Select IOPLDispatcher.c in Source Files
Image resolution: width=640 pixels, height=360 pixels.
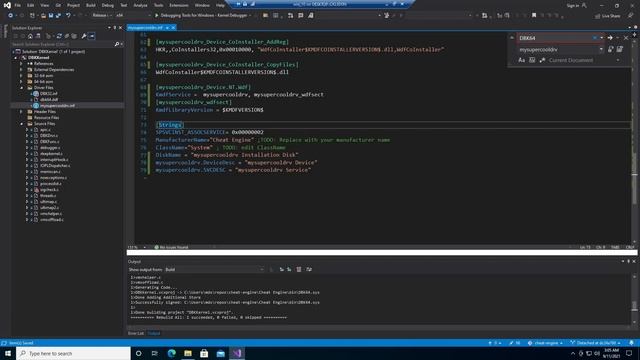pyautogui.click(x=55, y=166)
